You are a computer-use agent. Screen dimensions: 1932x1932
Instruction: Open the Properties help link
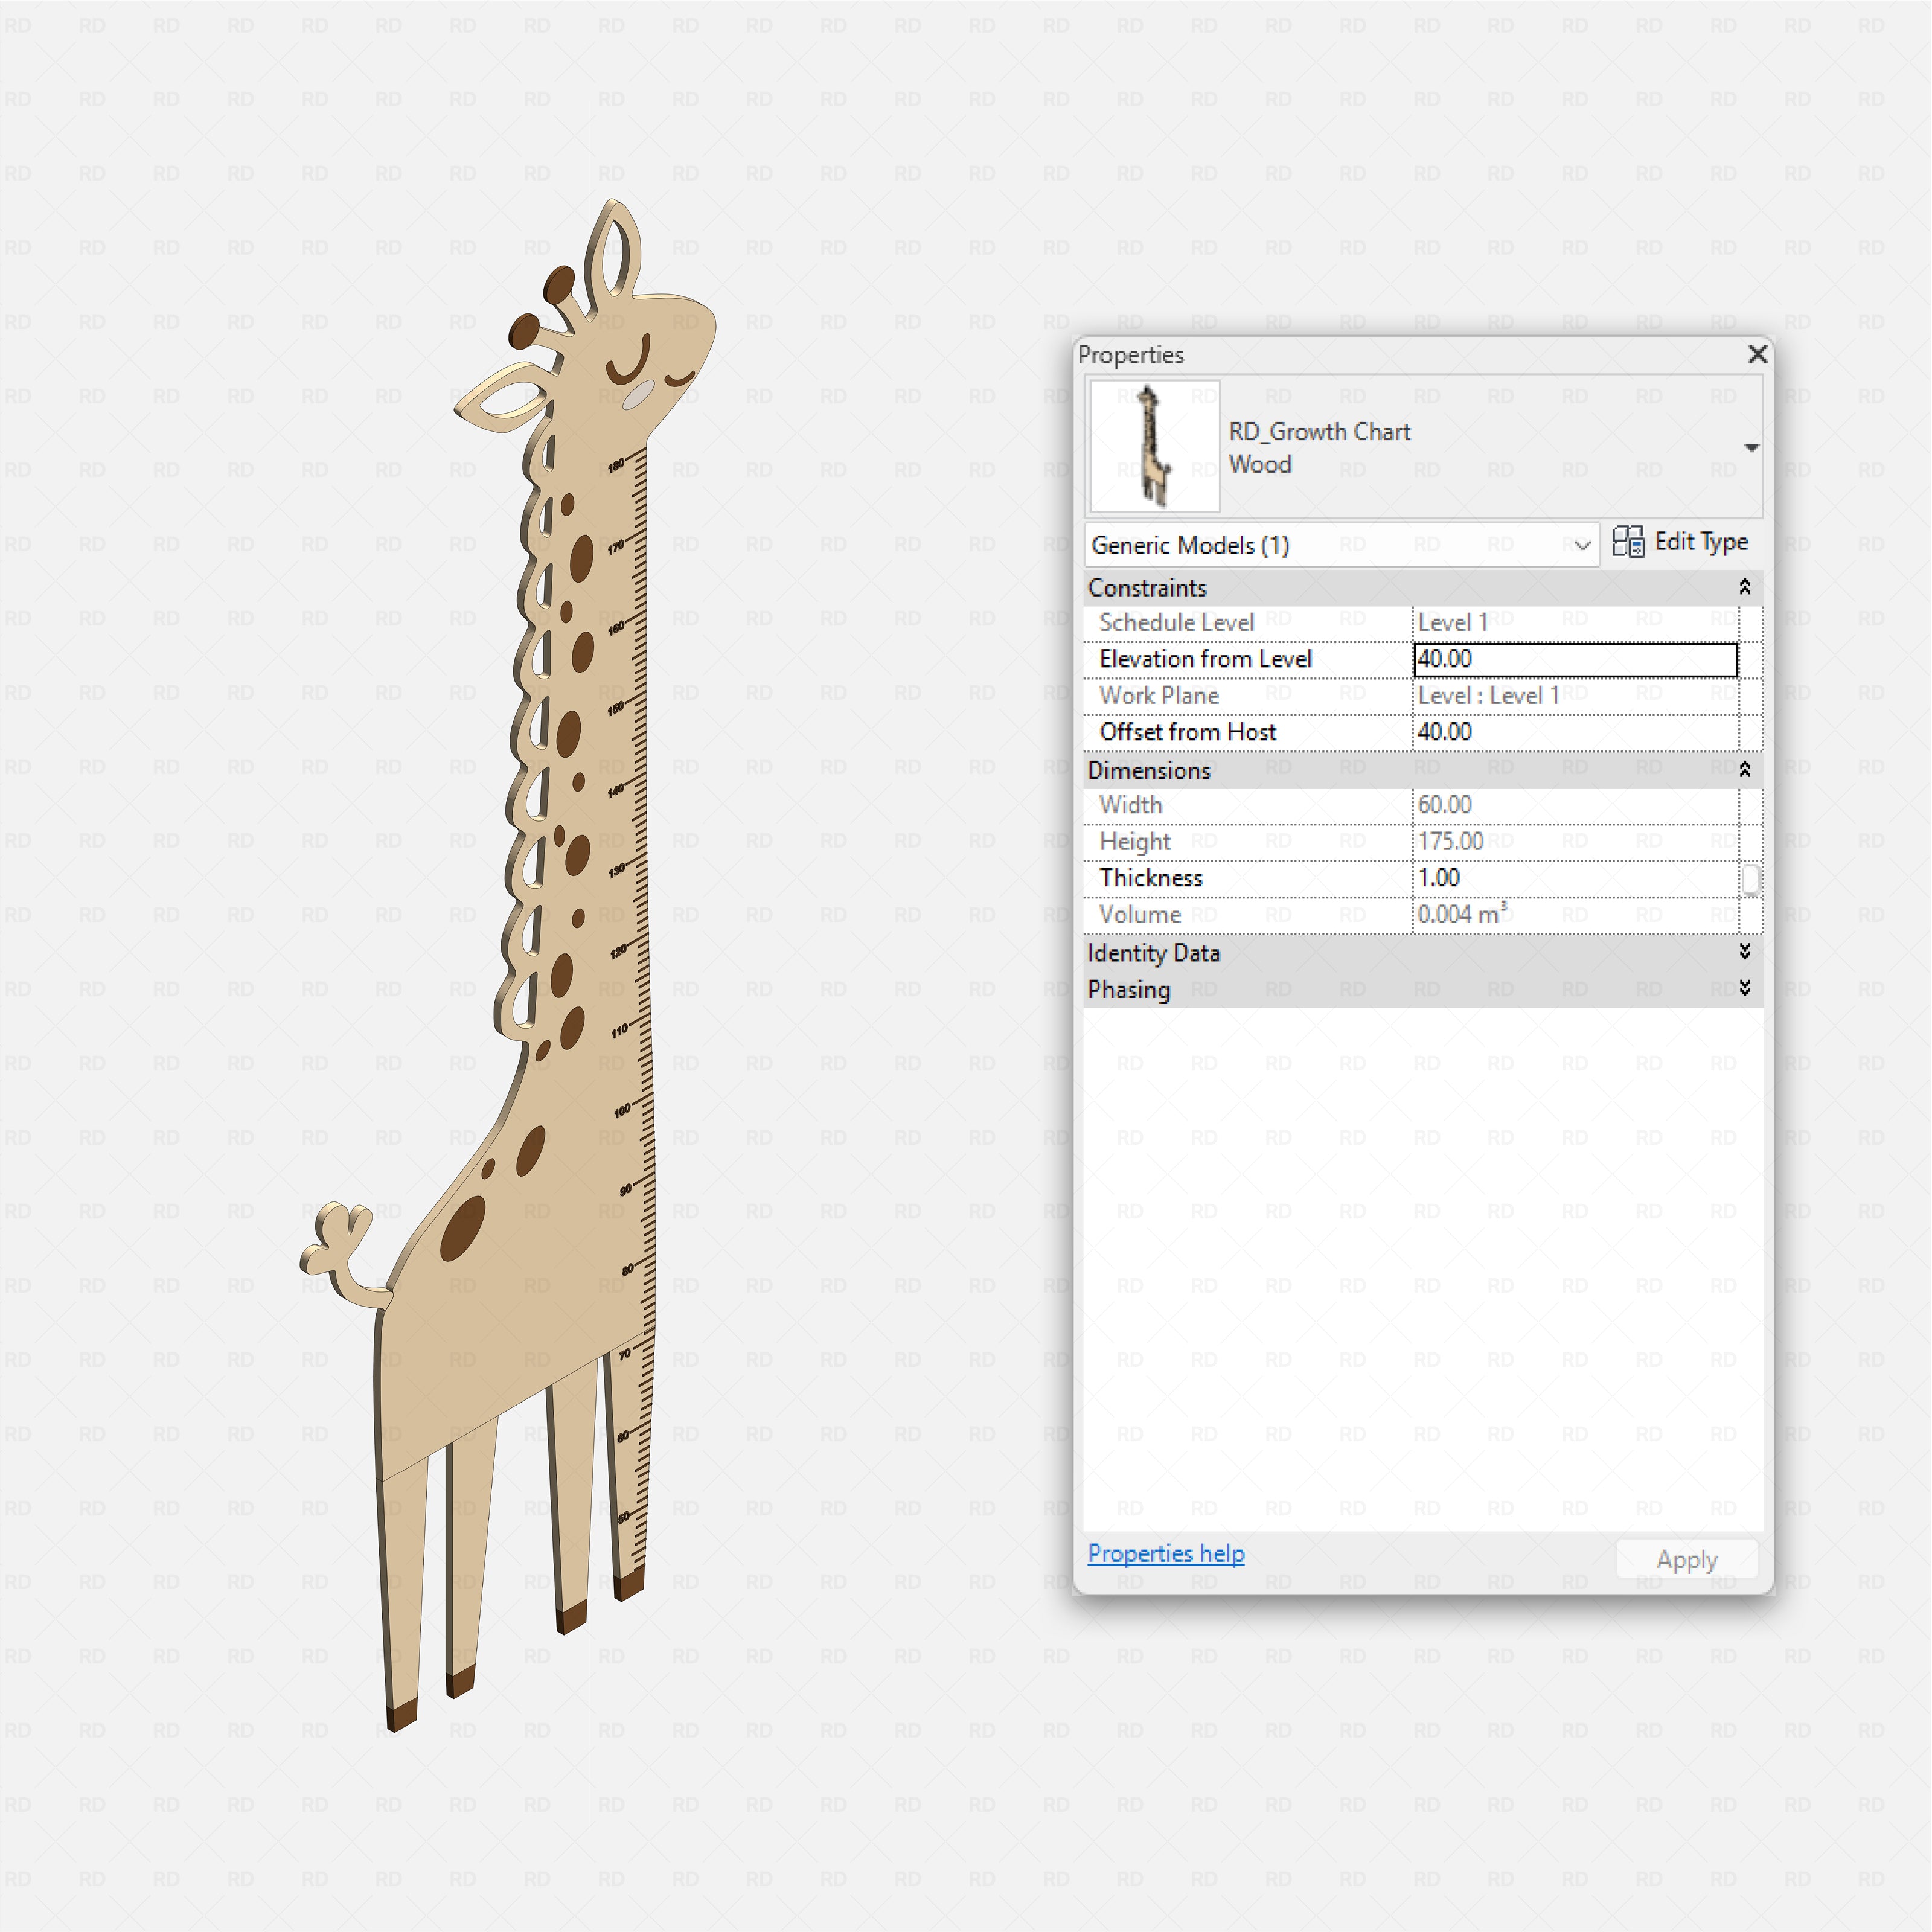[1165, 1553]
